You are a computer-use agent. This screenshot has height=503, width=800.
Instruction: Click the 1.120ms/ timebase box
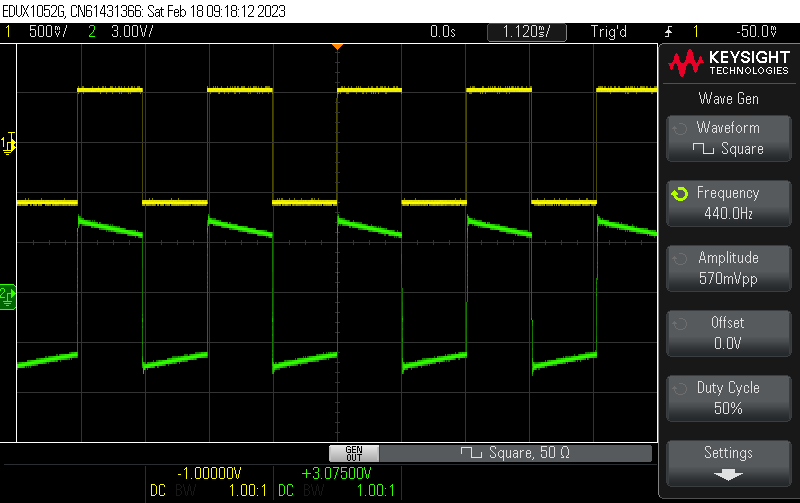(x=527, y=32)
